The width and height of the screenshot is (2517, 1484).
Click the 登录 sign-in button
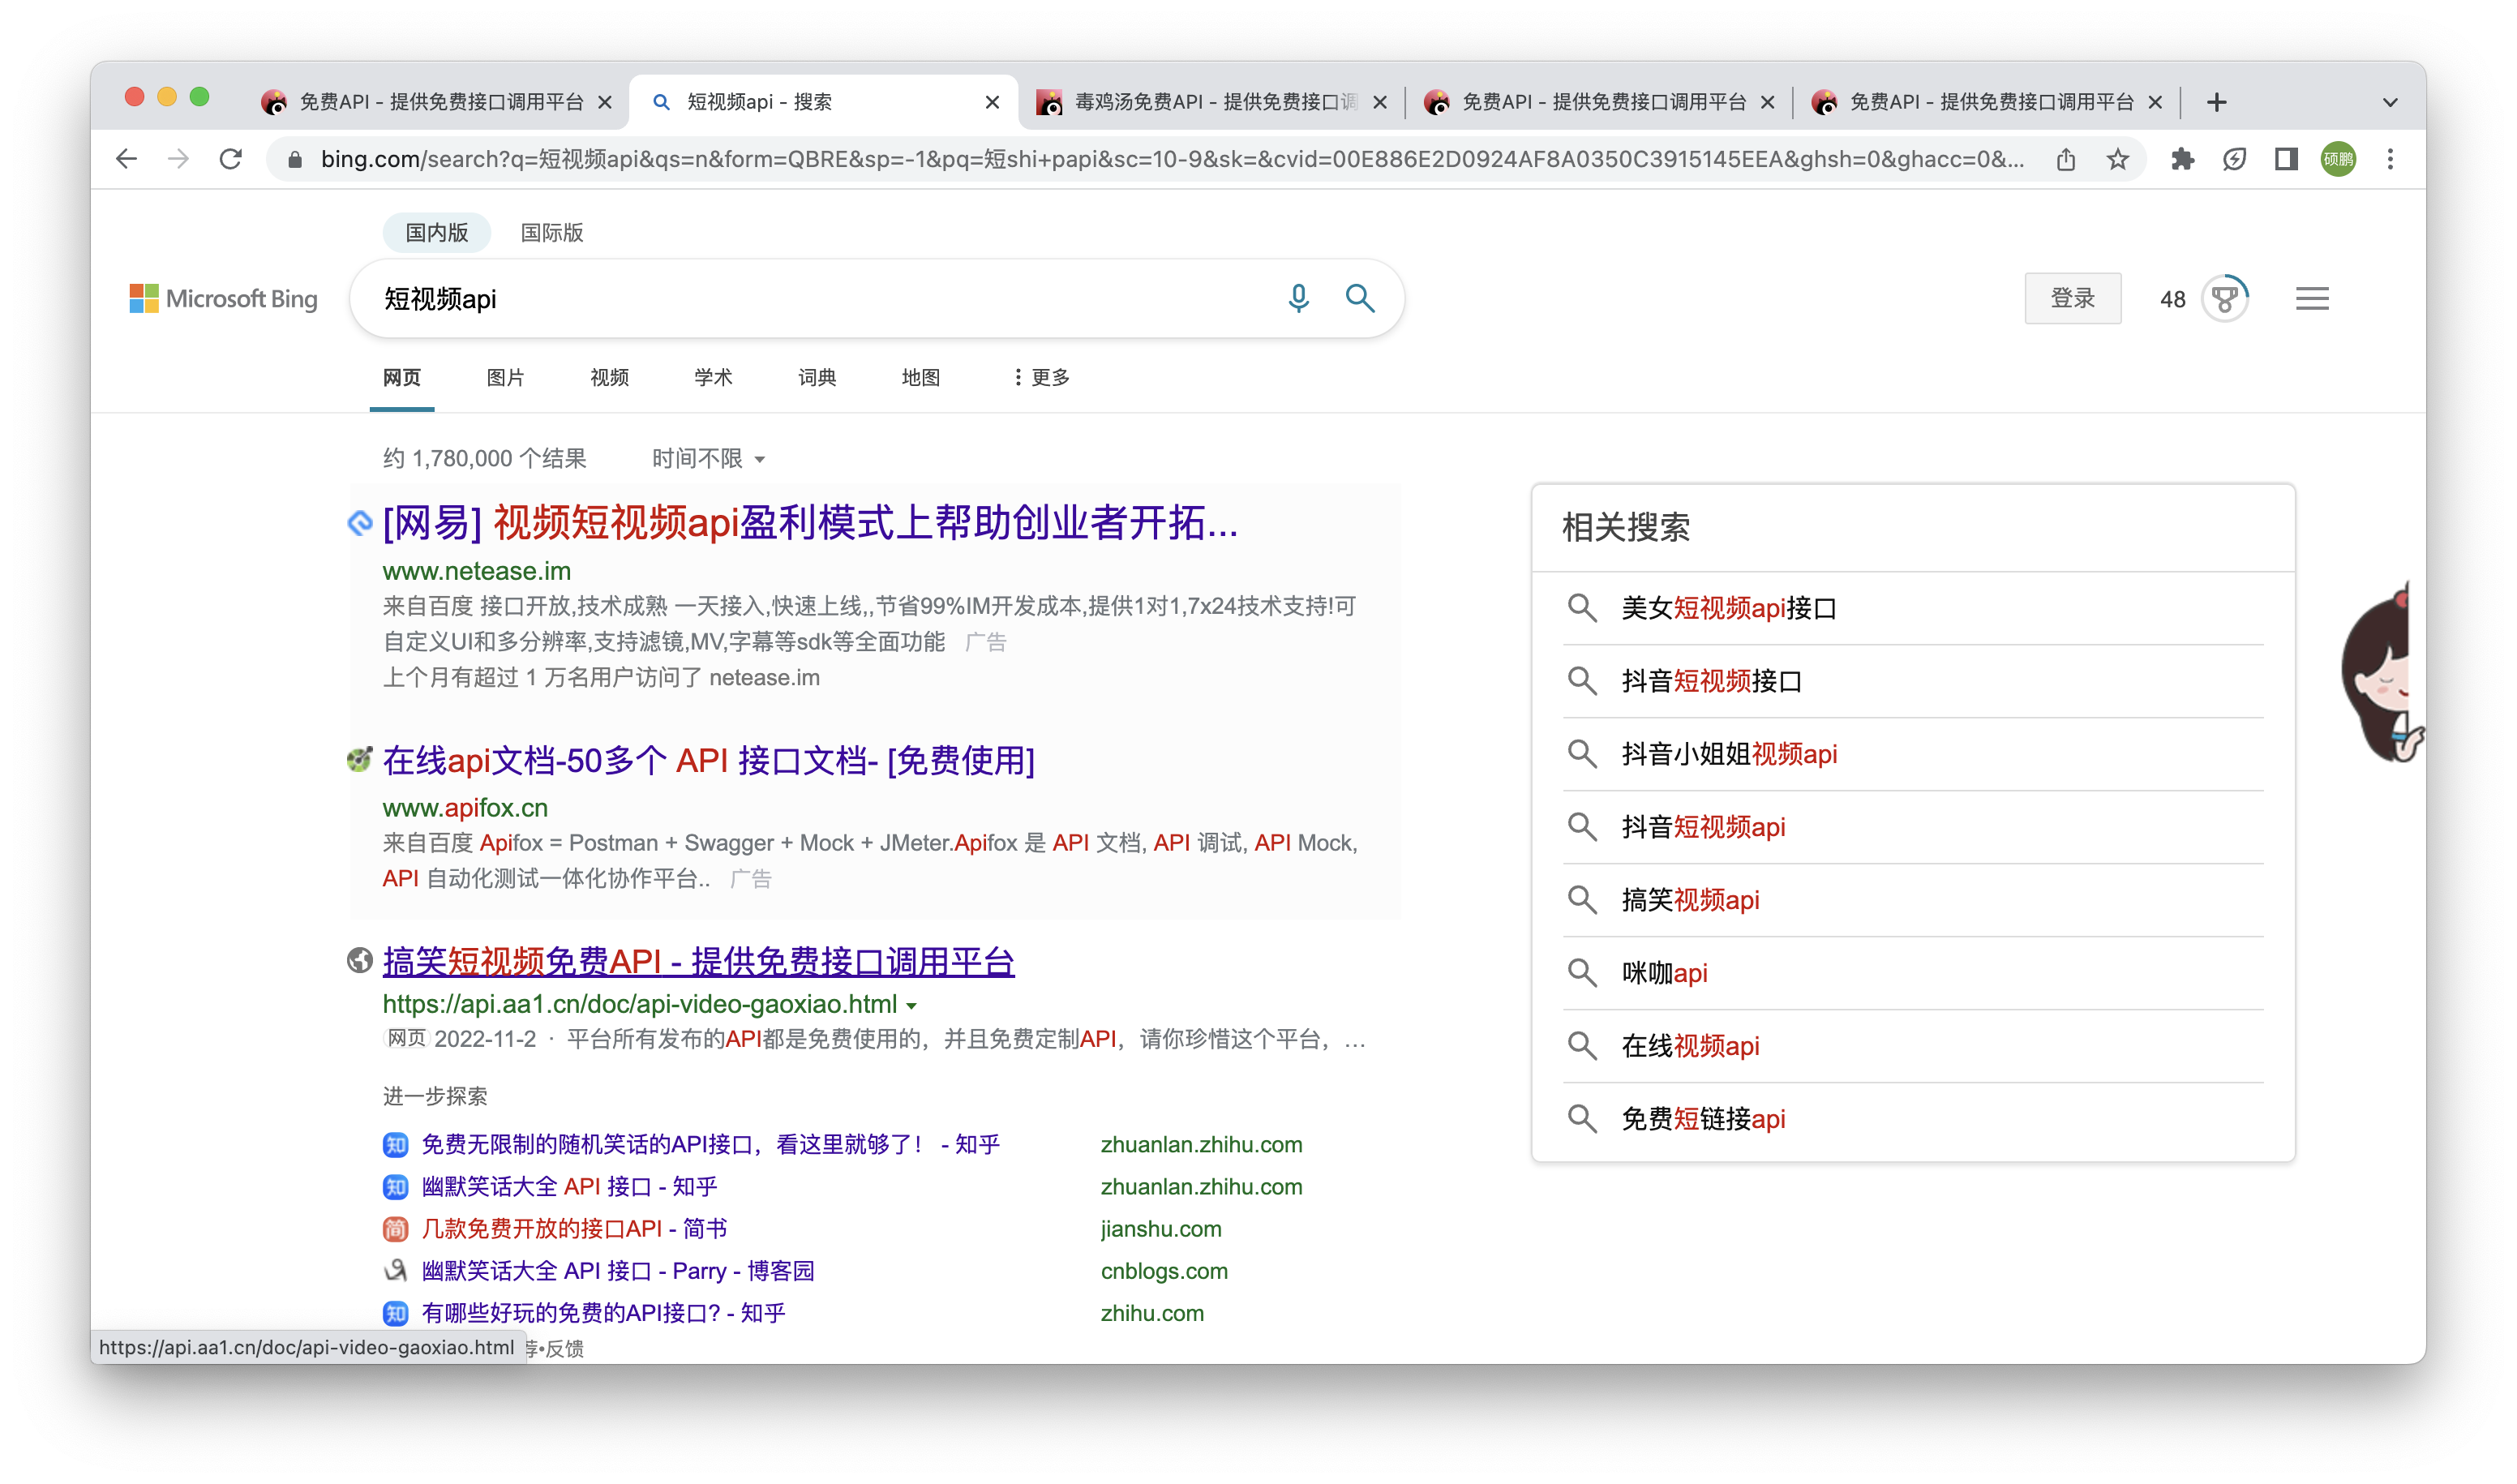point(2072,298)
